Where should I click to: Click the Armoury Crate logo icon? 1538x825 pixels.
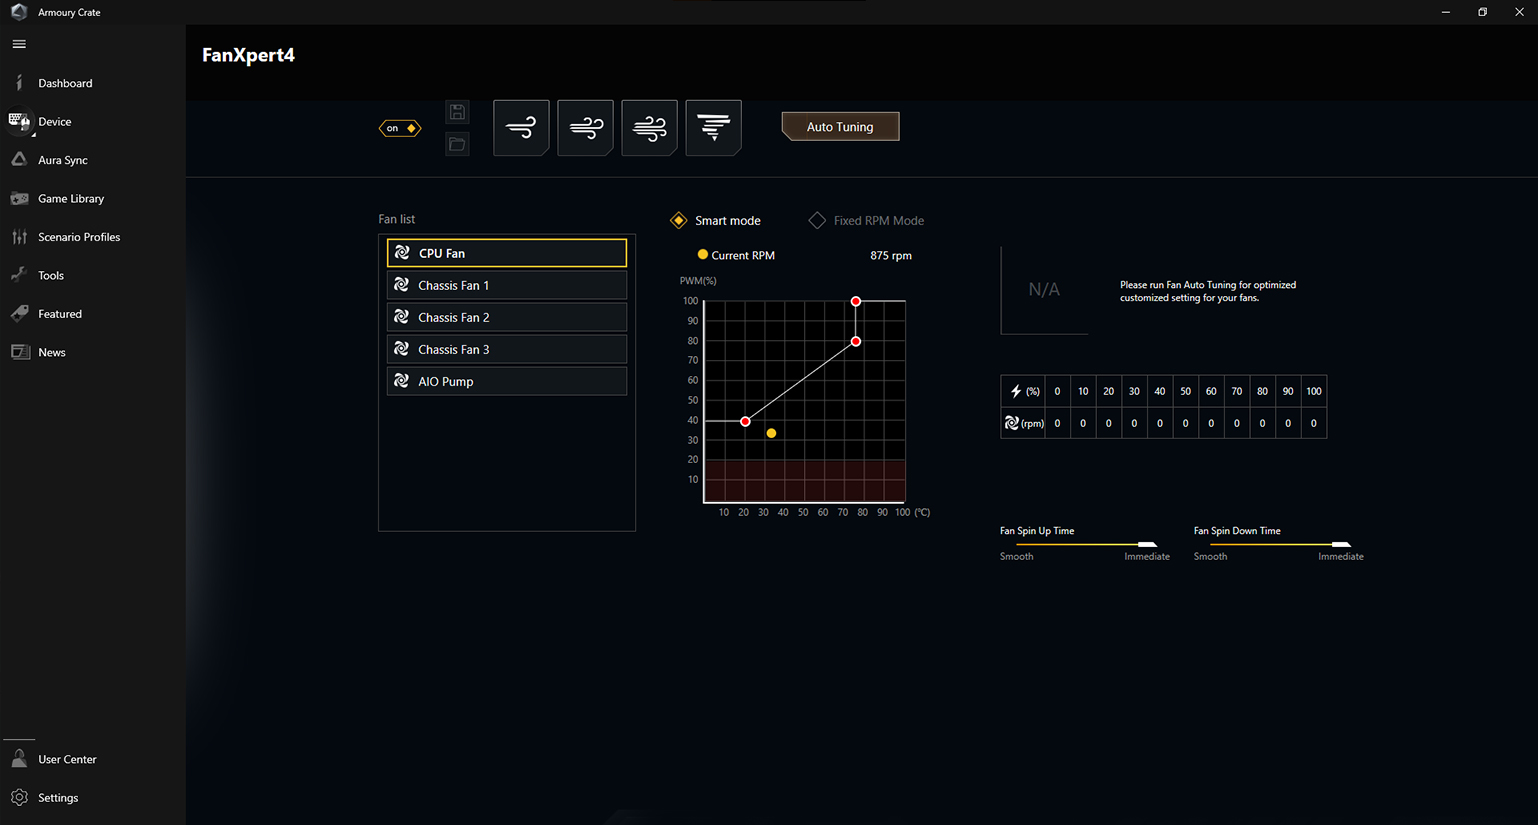[x=19, y=12]
